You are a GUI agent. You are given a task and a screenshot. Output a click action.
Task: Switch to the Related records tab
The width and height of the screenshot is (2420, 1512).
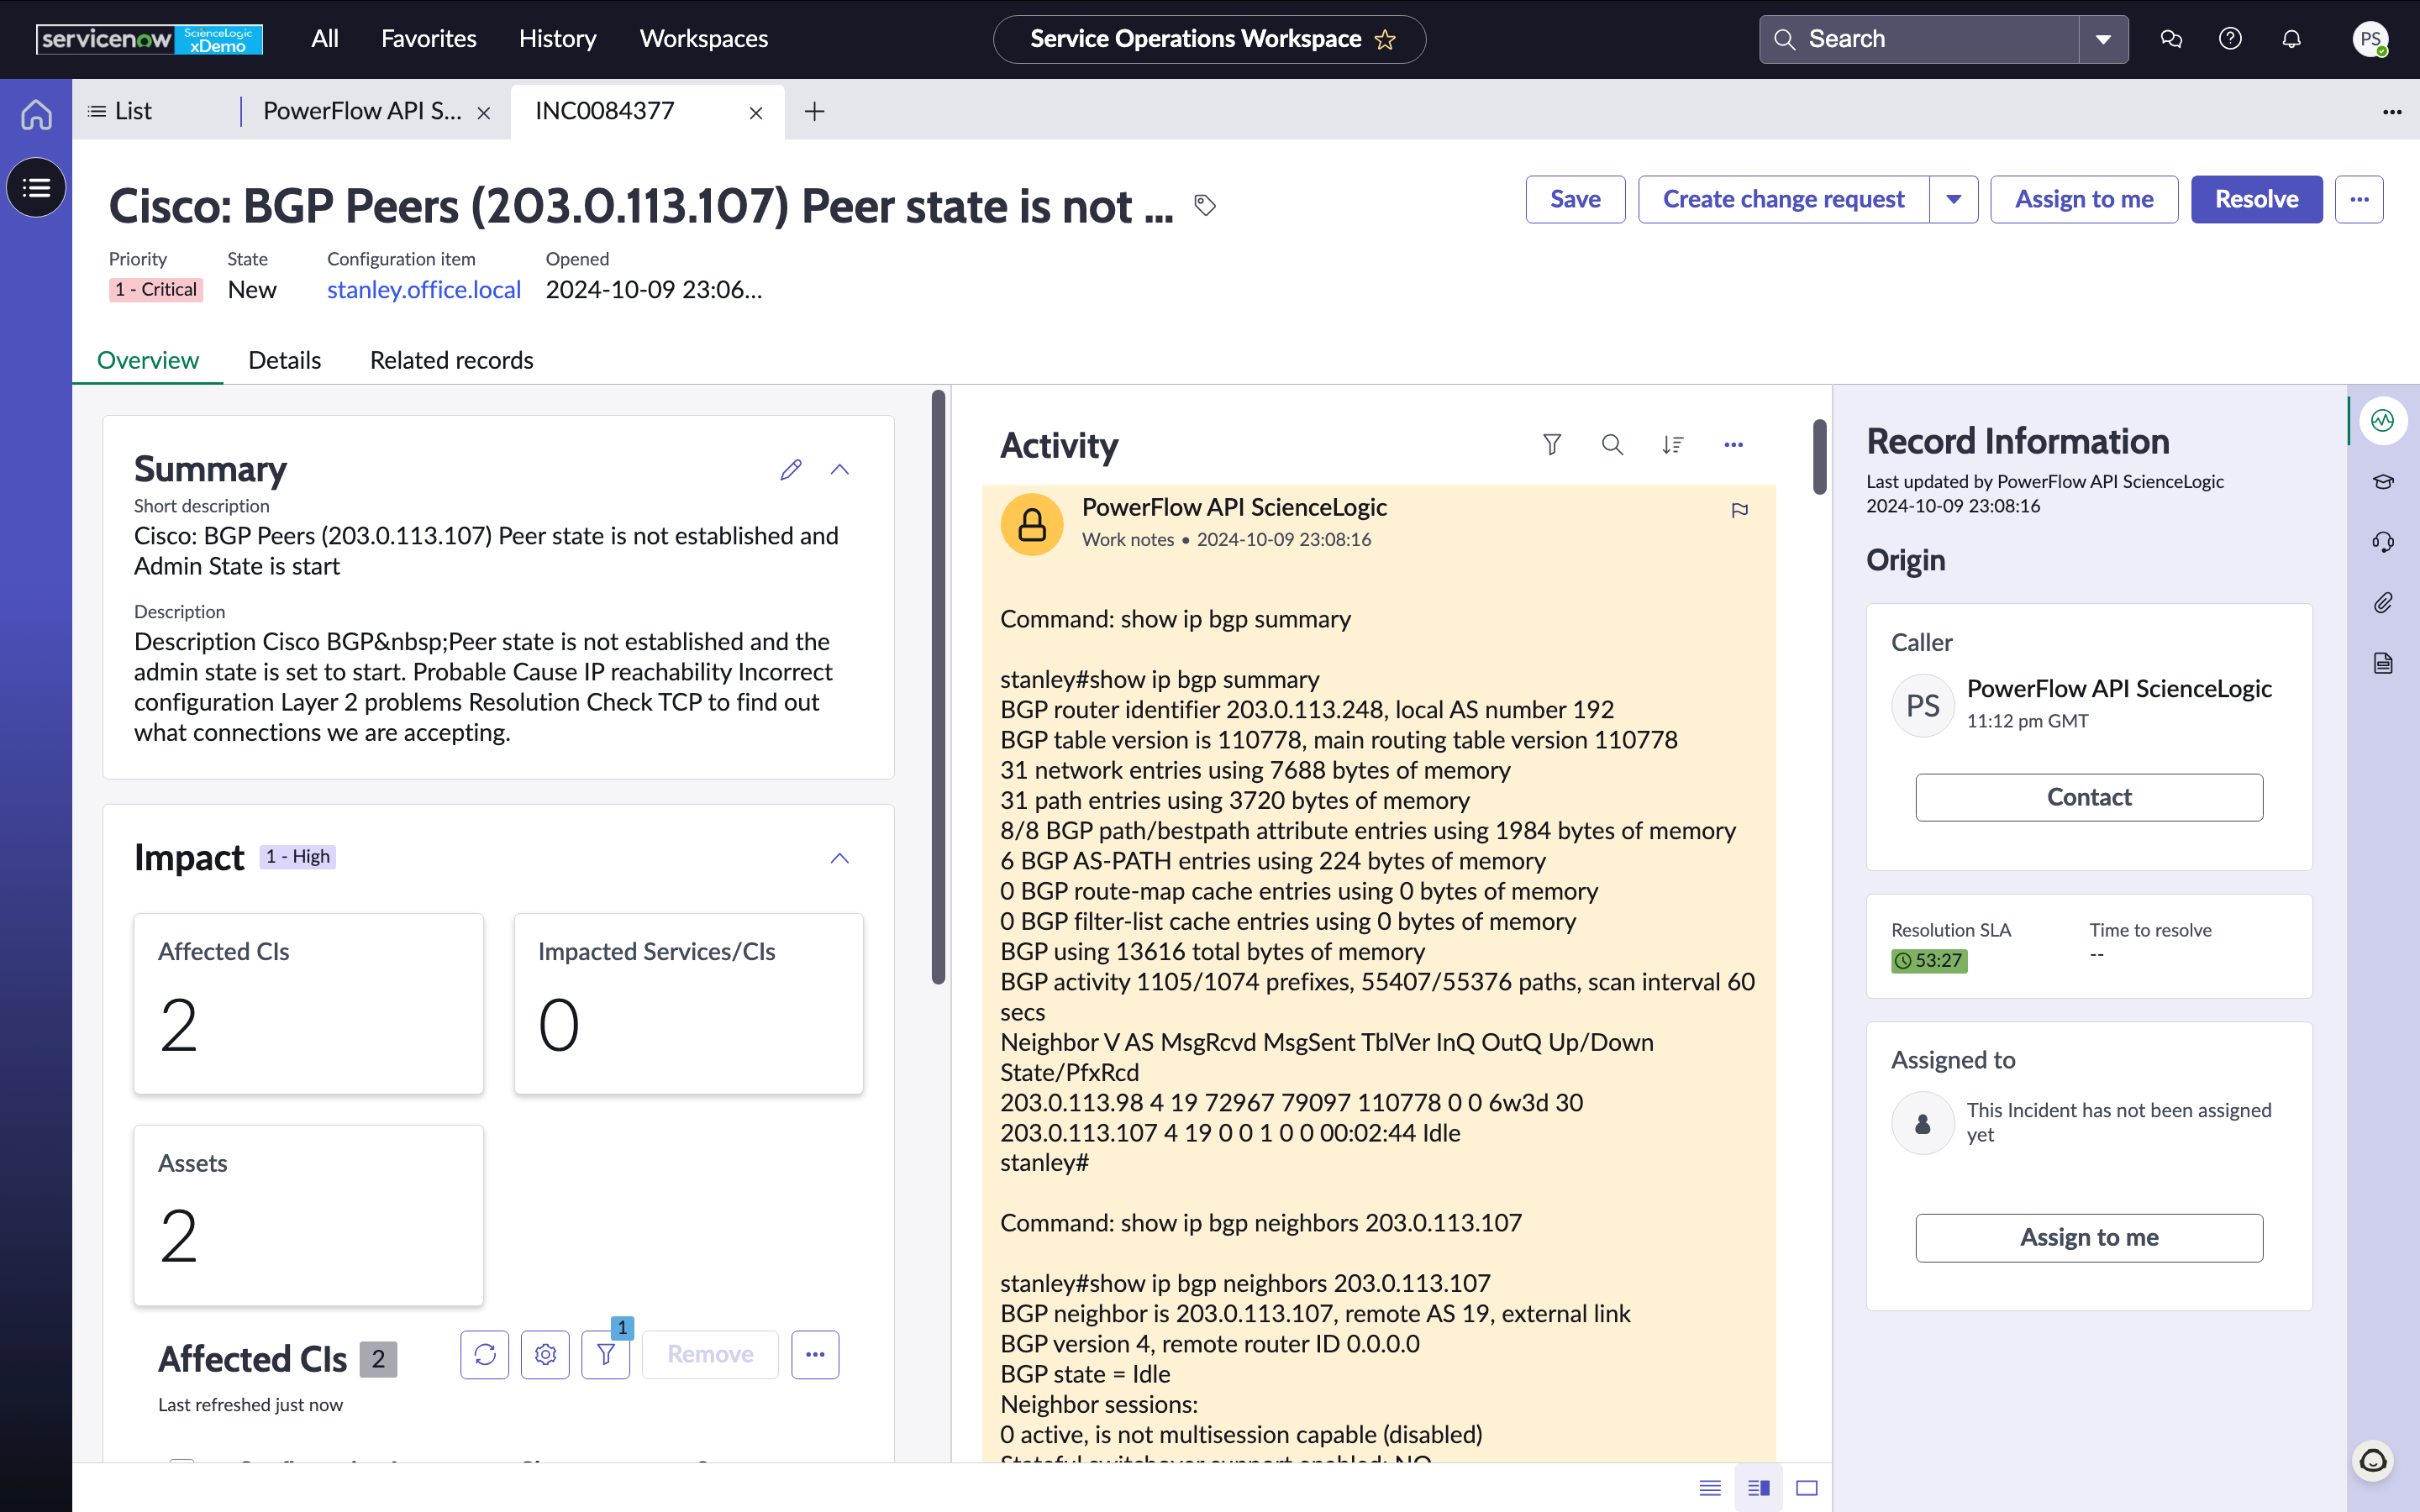(x=452, y=360)
